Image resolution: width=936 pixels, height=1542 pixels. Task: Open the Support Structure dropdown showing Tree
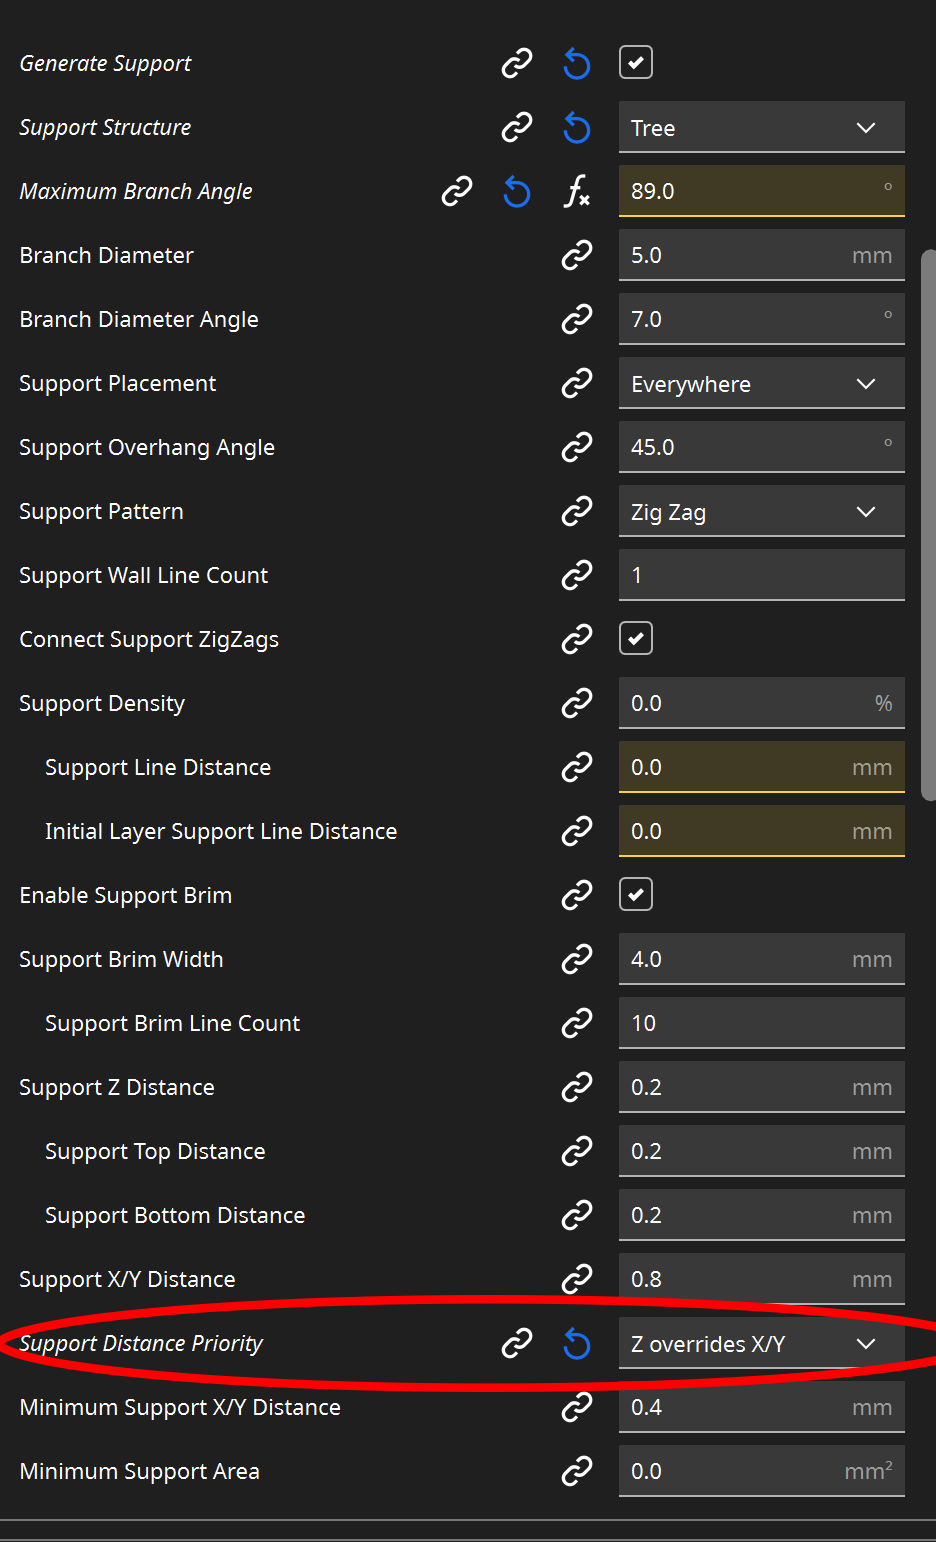coord(761,128)
